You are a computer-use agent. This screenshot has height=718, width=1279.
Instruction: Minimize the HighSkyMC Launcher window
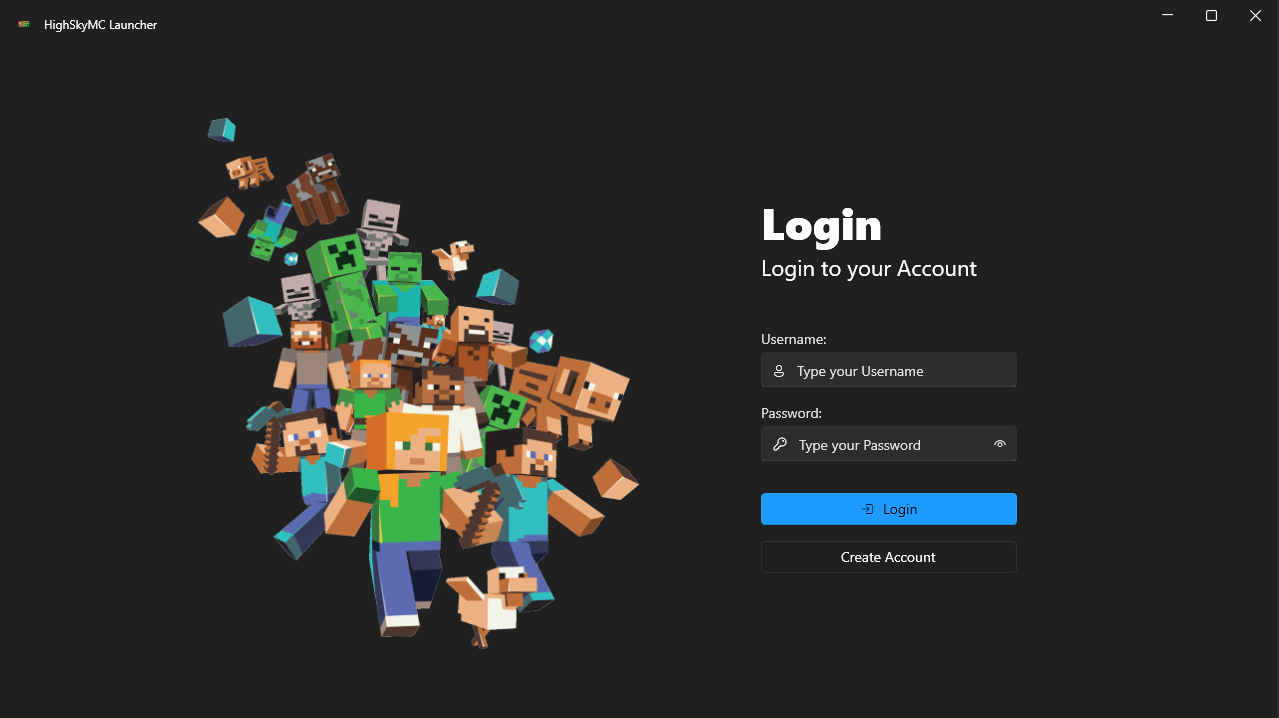[x=1167, y=16]
